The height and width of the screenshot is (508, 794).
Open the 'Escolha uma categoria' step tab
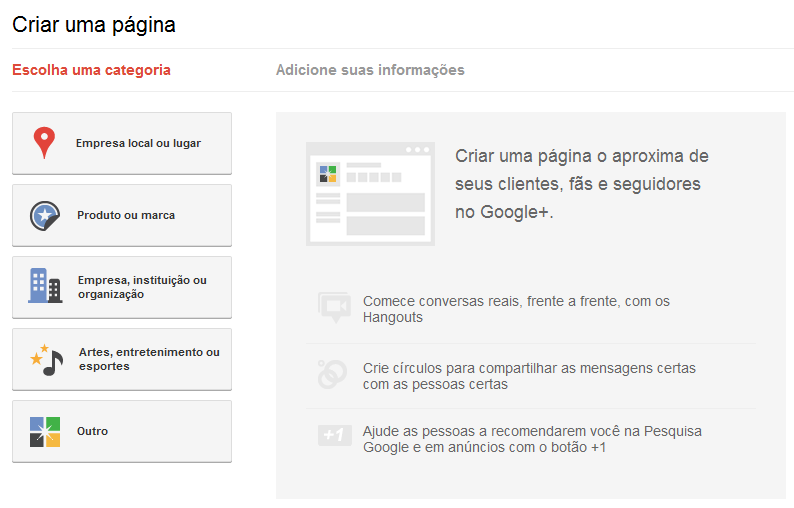click(x=91, y=70)
